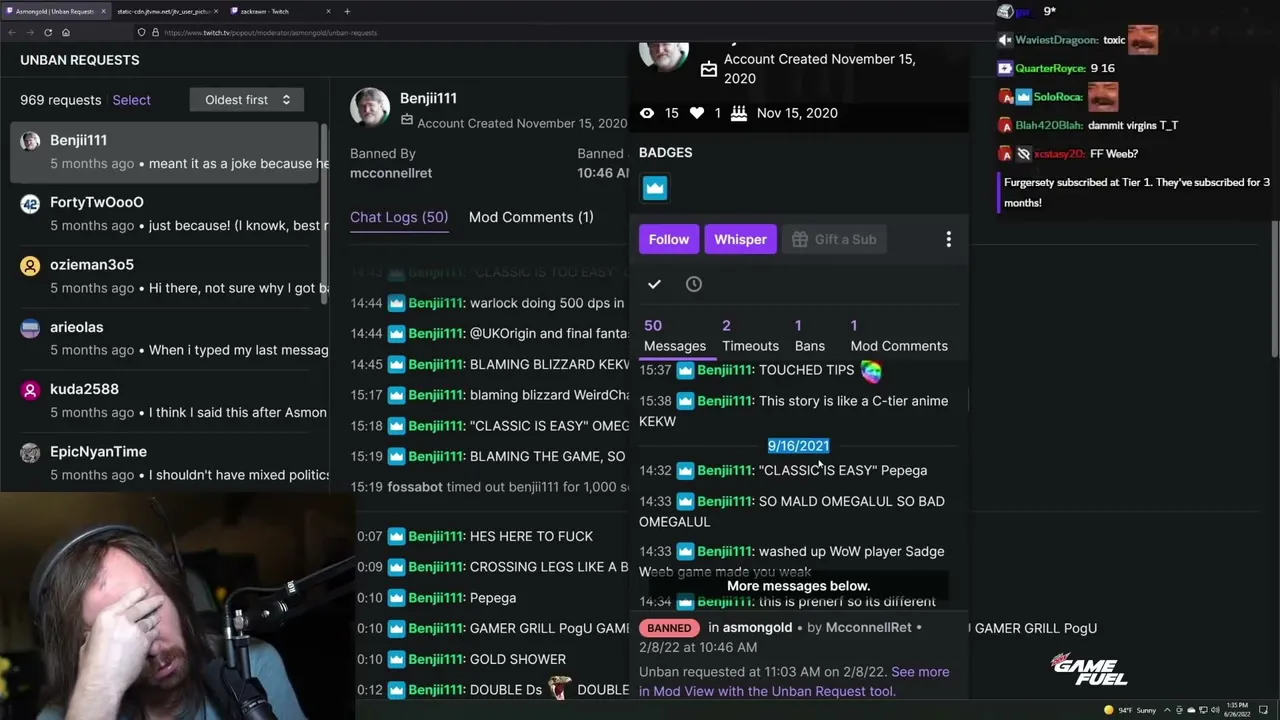
Task: Click the browser home icon
Action: click(x=66, y=33)
